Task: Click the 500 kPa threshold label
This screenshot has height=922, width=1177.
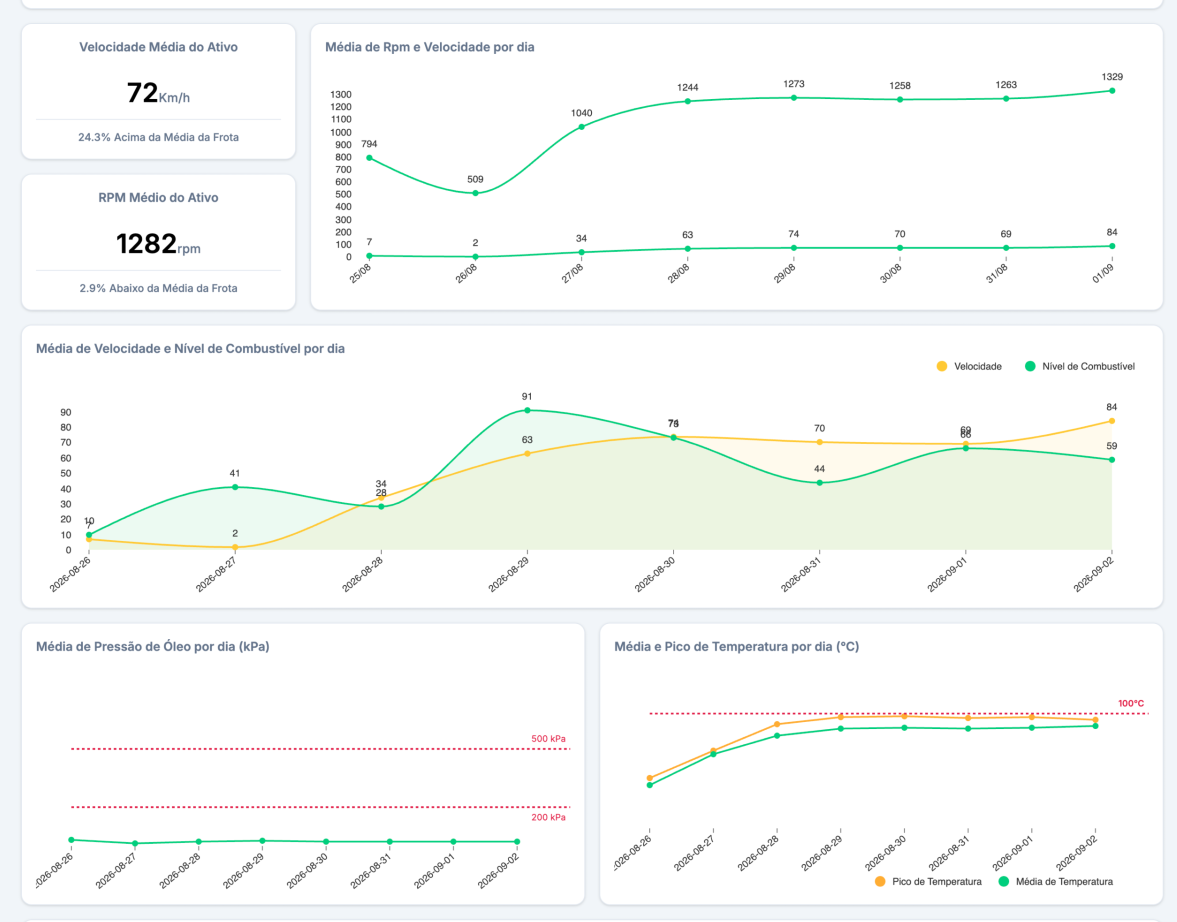Action: 549,739
